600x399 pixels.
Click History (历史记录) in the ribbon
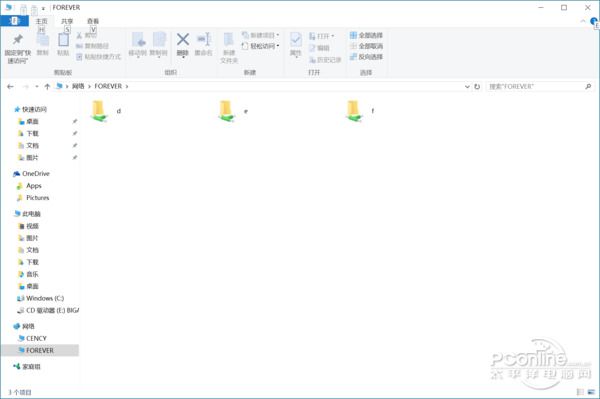pyautogui.click(x=325, y=60)
